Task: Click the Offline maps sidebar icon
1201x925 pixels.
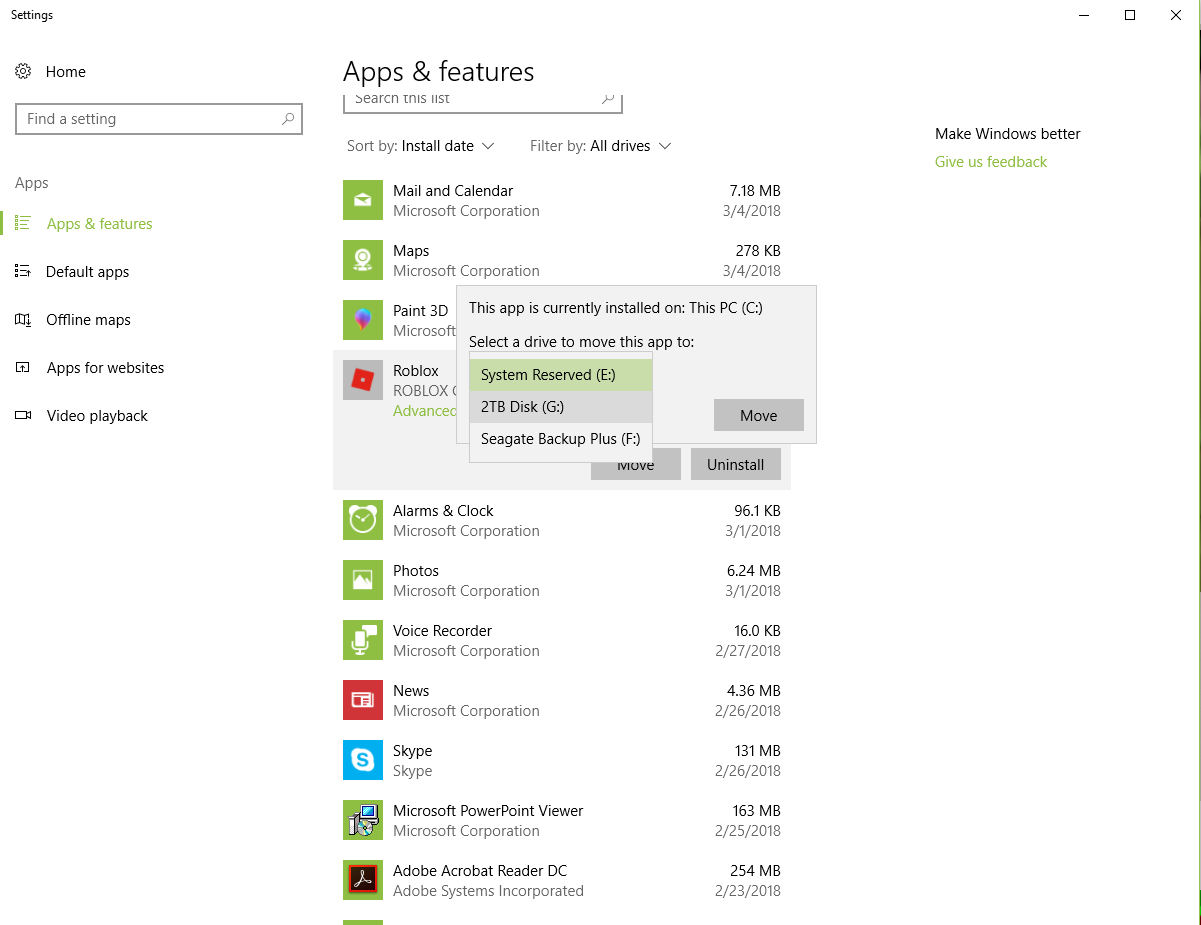Action: click(23, 320)
